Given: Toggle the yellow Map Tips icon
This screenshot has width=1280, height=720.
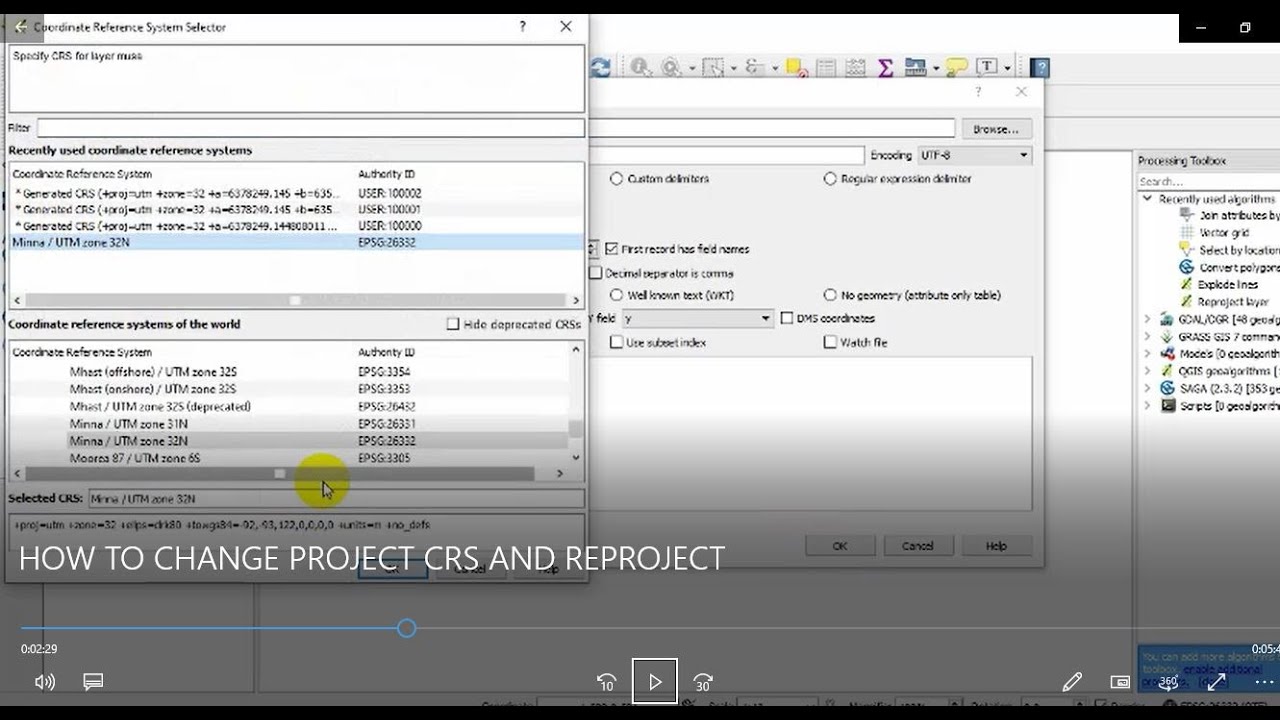Looking at the screenshot, I should [x=957, y=67].
